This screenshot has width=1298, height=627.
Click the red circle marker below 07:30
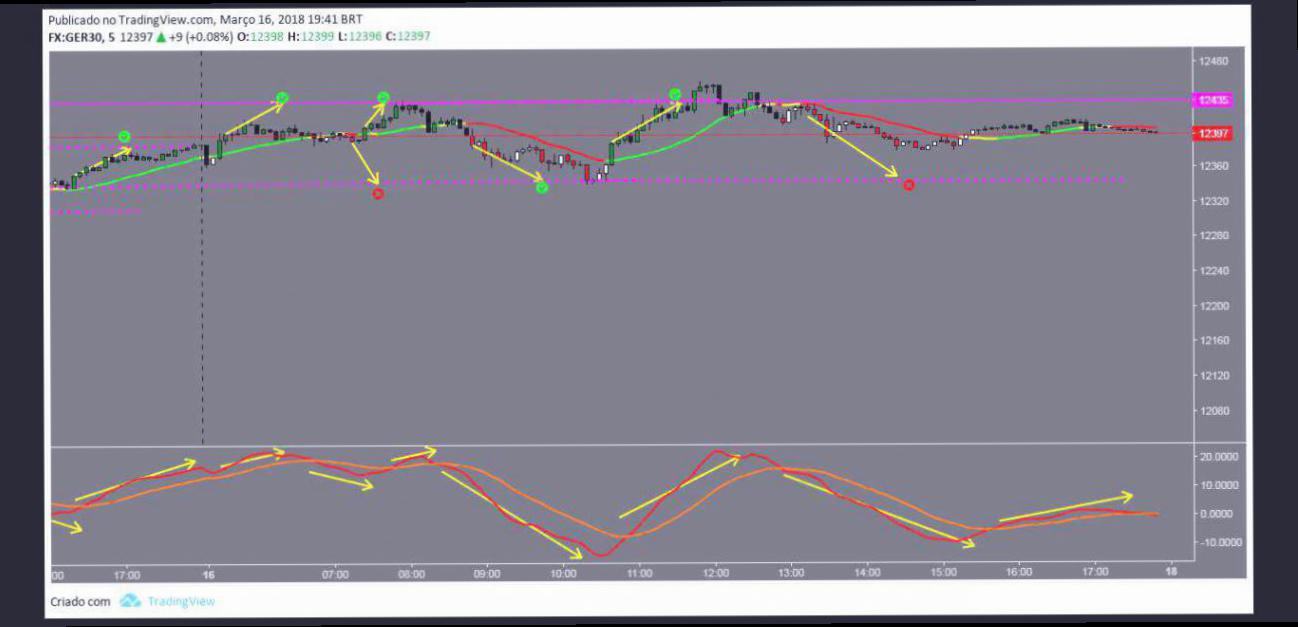click(378, 194)
